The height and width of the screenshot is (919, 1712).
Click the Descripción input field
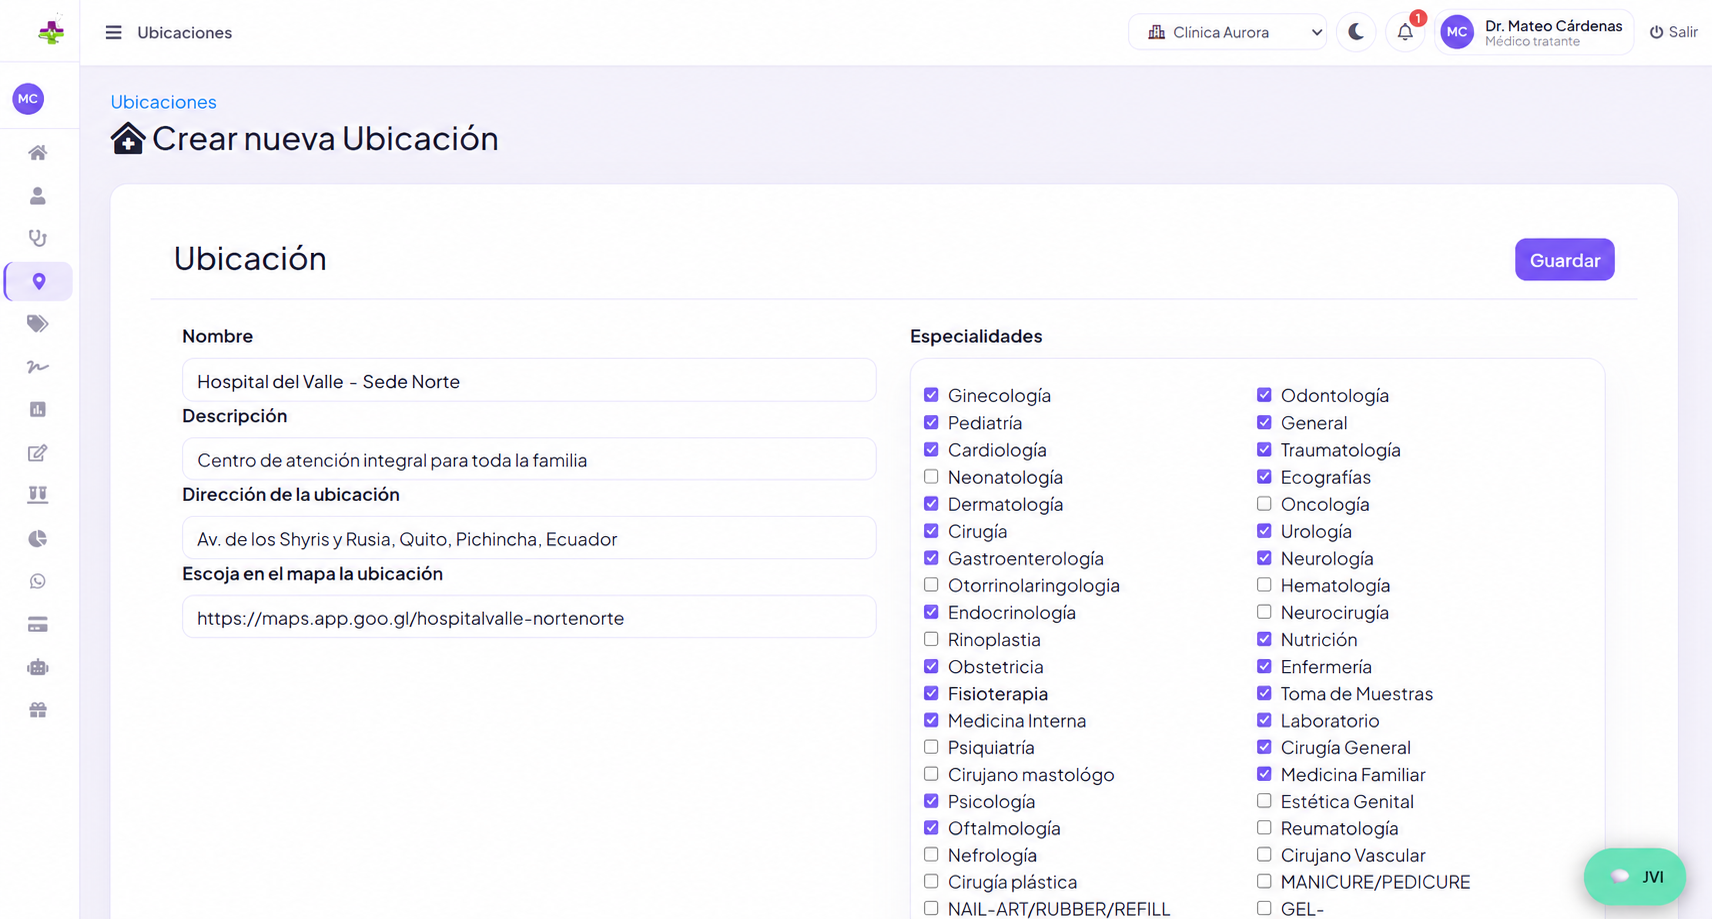(529, 460)
